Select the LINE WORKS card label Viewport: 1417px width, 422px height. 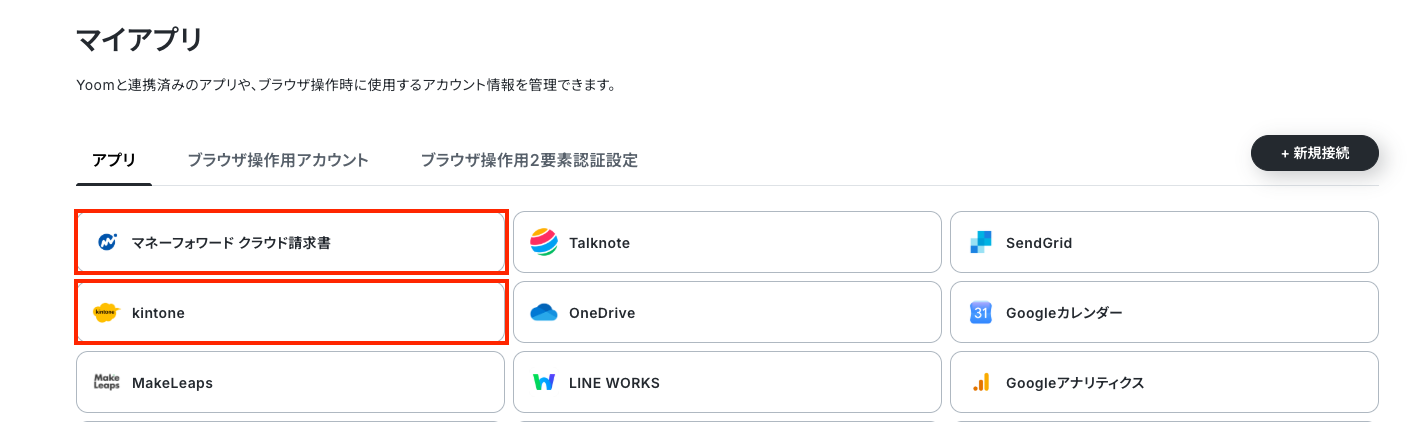[614, 383]
